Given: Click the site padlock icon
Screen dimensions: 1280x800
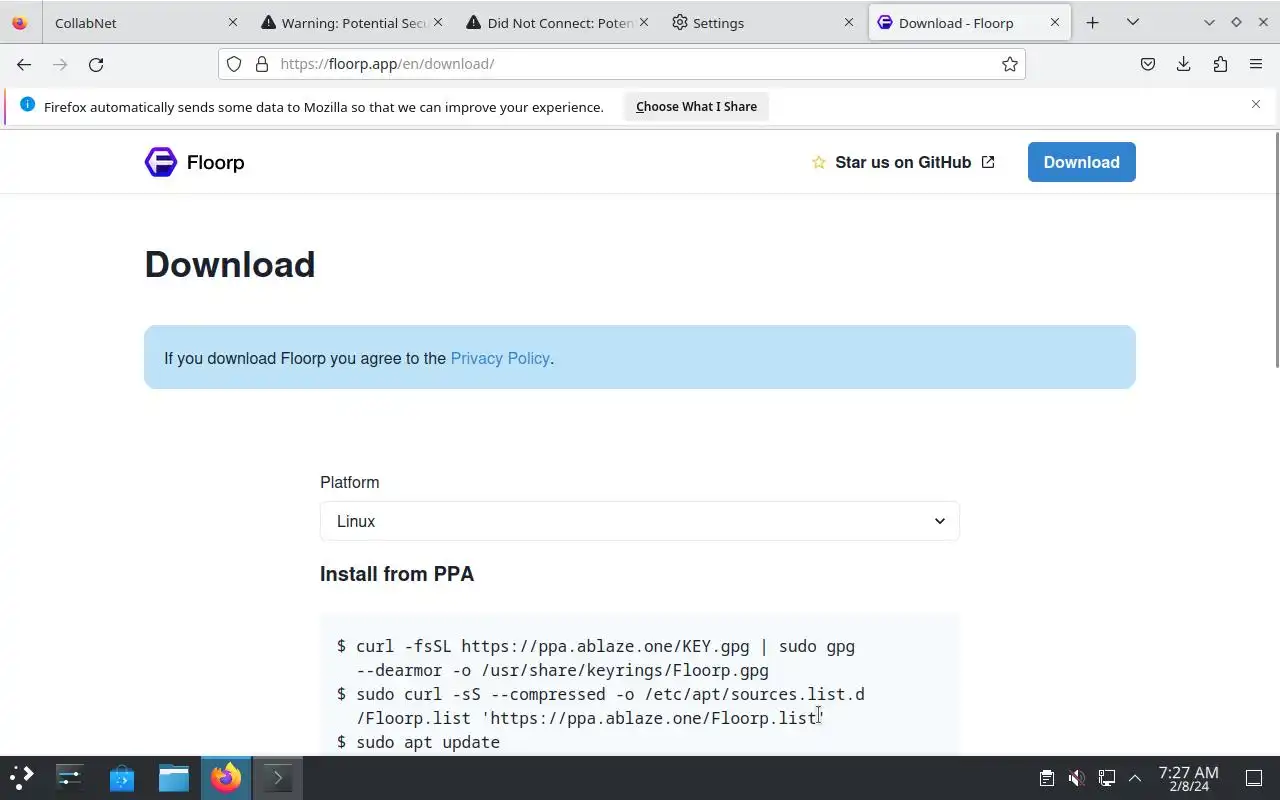Looking at the screenshot, I should point(262,64).
